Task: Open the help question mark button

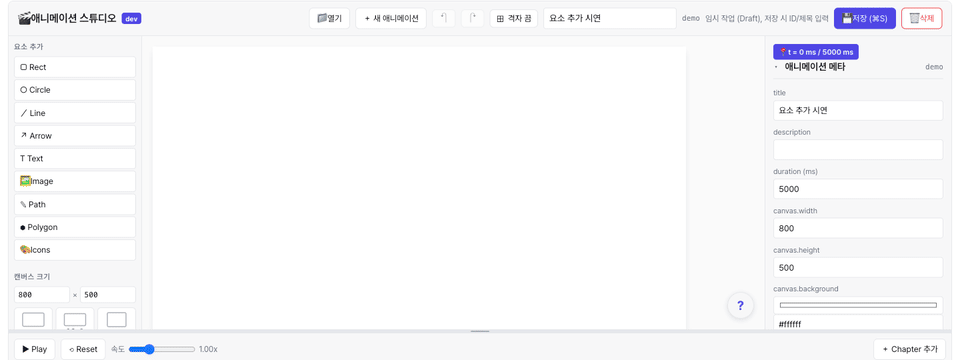Action: pyautogui.click(x=740, y=306)
